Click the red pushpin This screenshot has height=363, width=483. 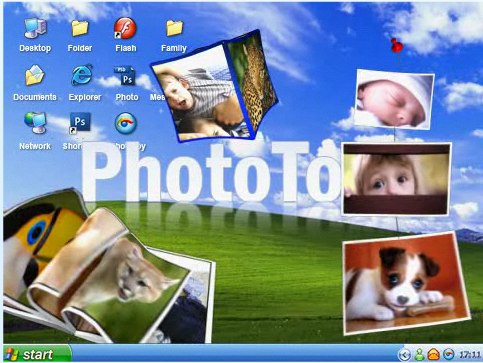pos(397,47)
